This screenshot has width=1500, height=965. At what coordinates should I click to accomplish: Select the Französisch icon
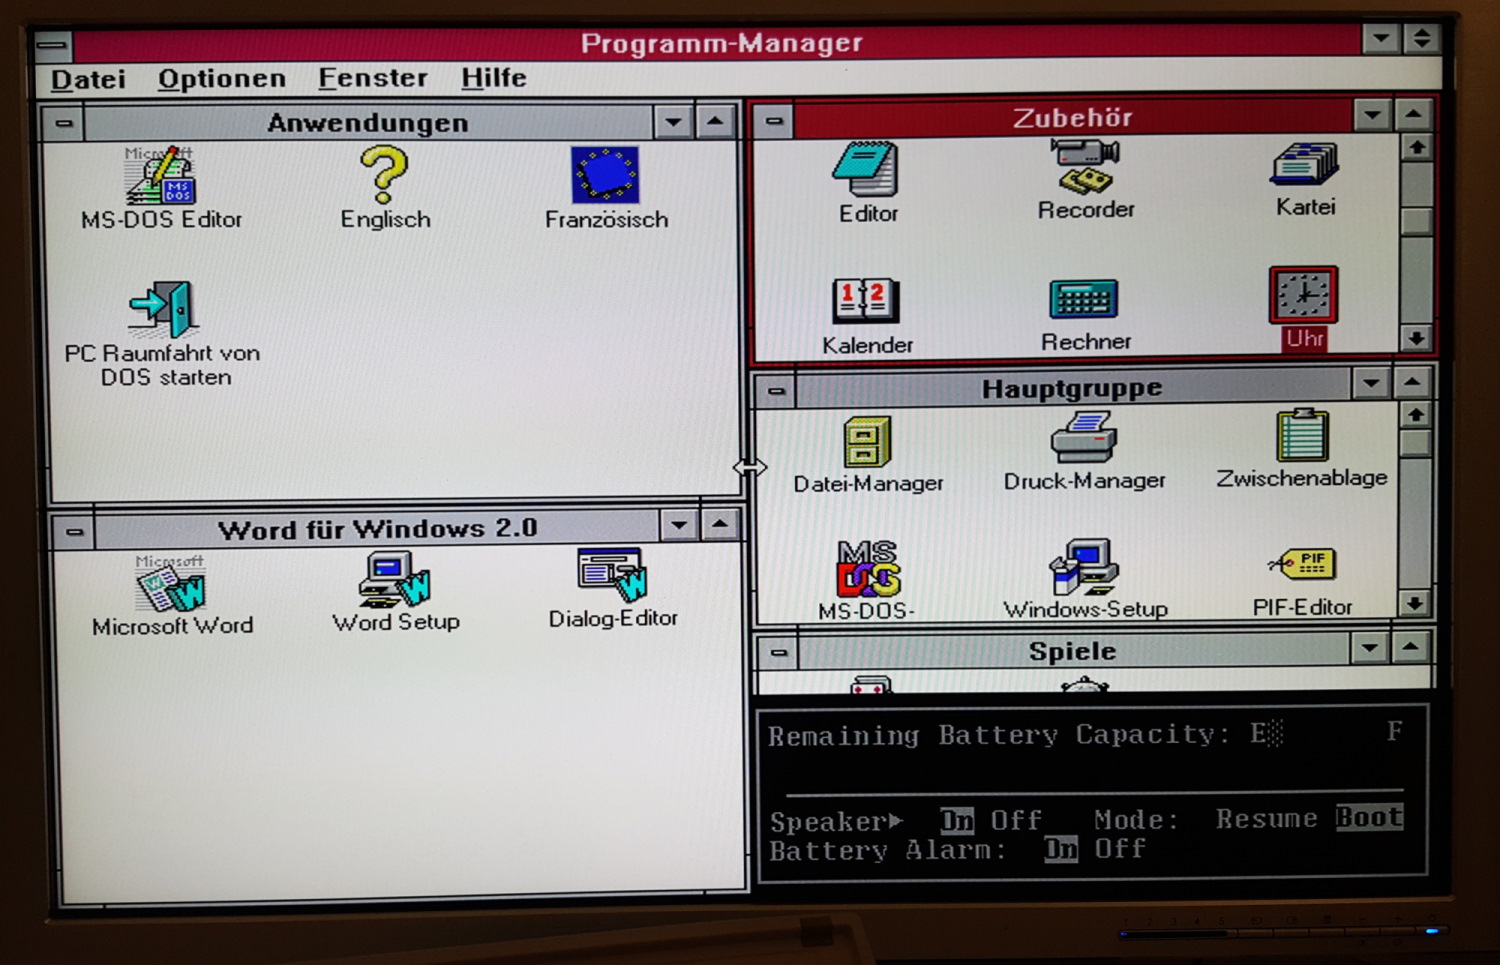click(605, 175)
